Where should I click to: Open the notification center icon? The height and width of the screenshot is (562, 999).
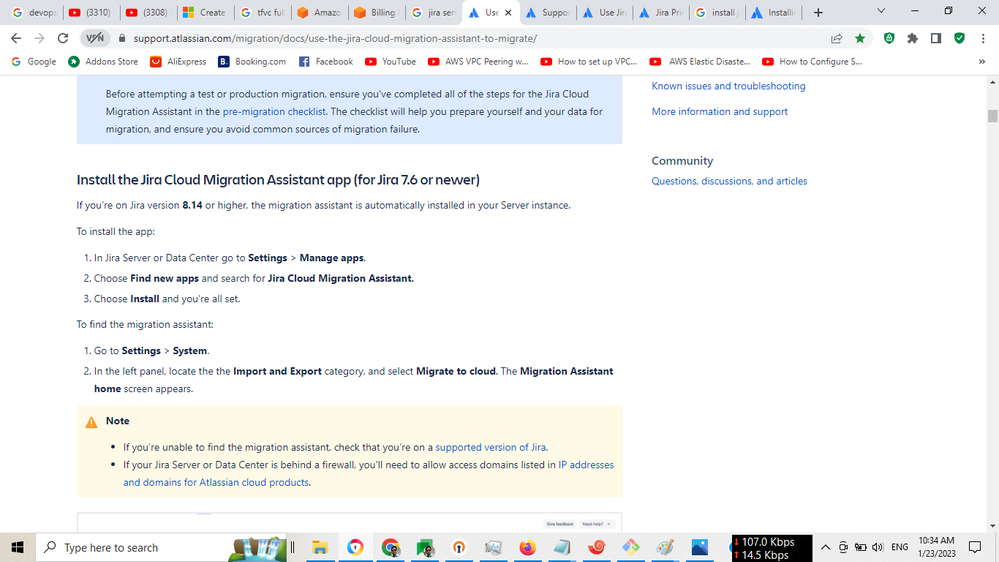[975, 547]
